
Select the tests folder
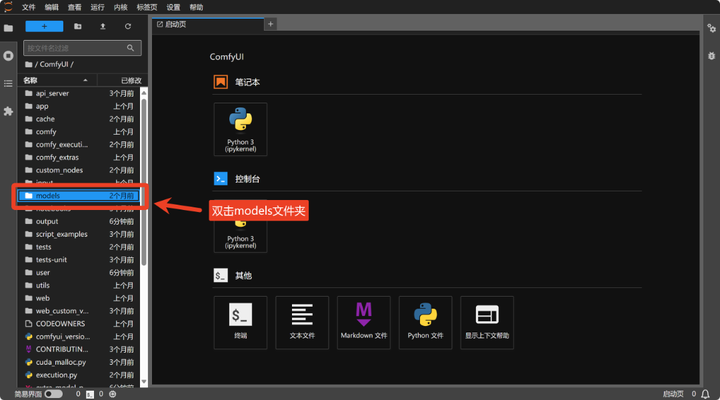pos(79,247)
